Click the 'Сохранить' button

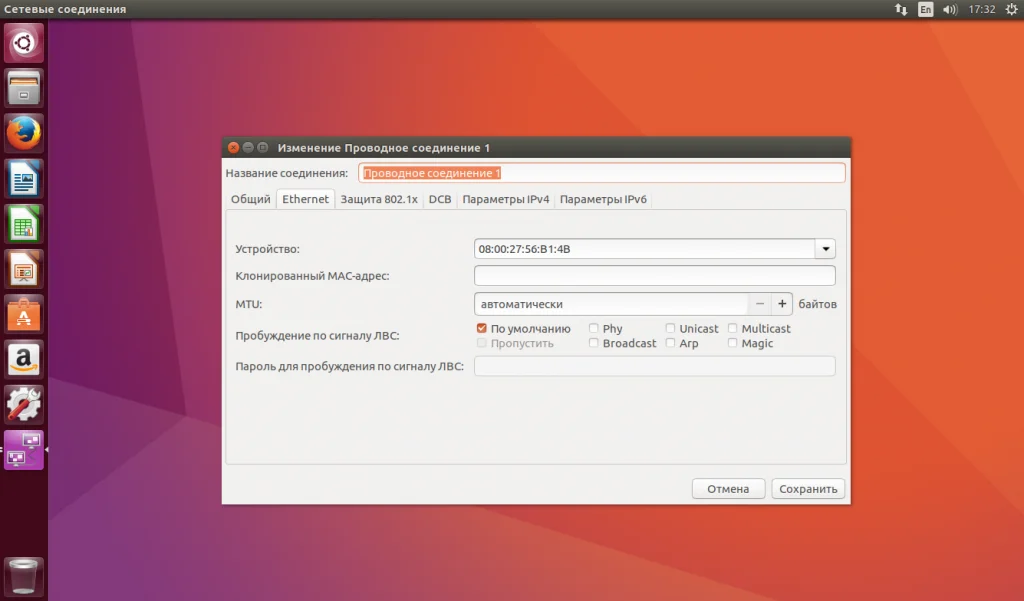[808, 489]
